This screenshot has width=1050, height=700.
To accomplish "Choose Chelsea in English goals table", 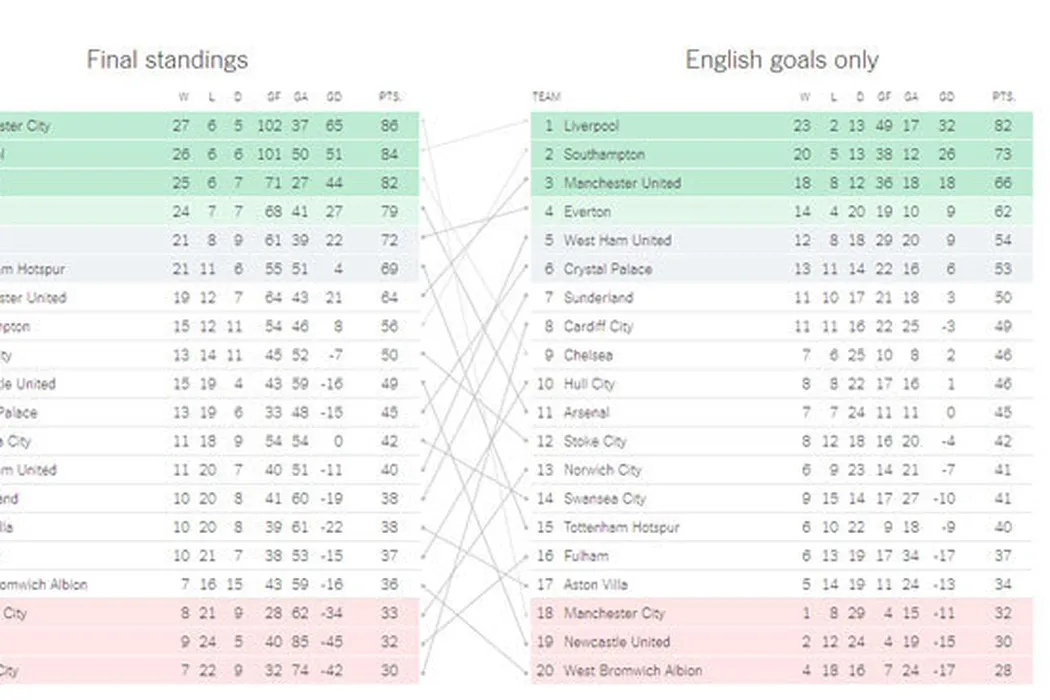I will [588, 355].
